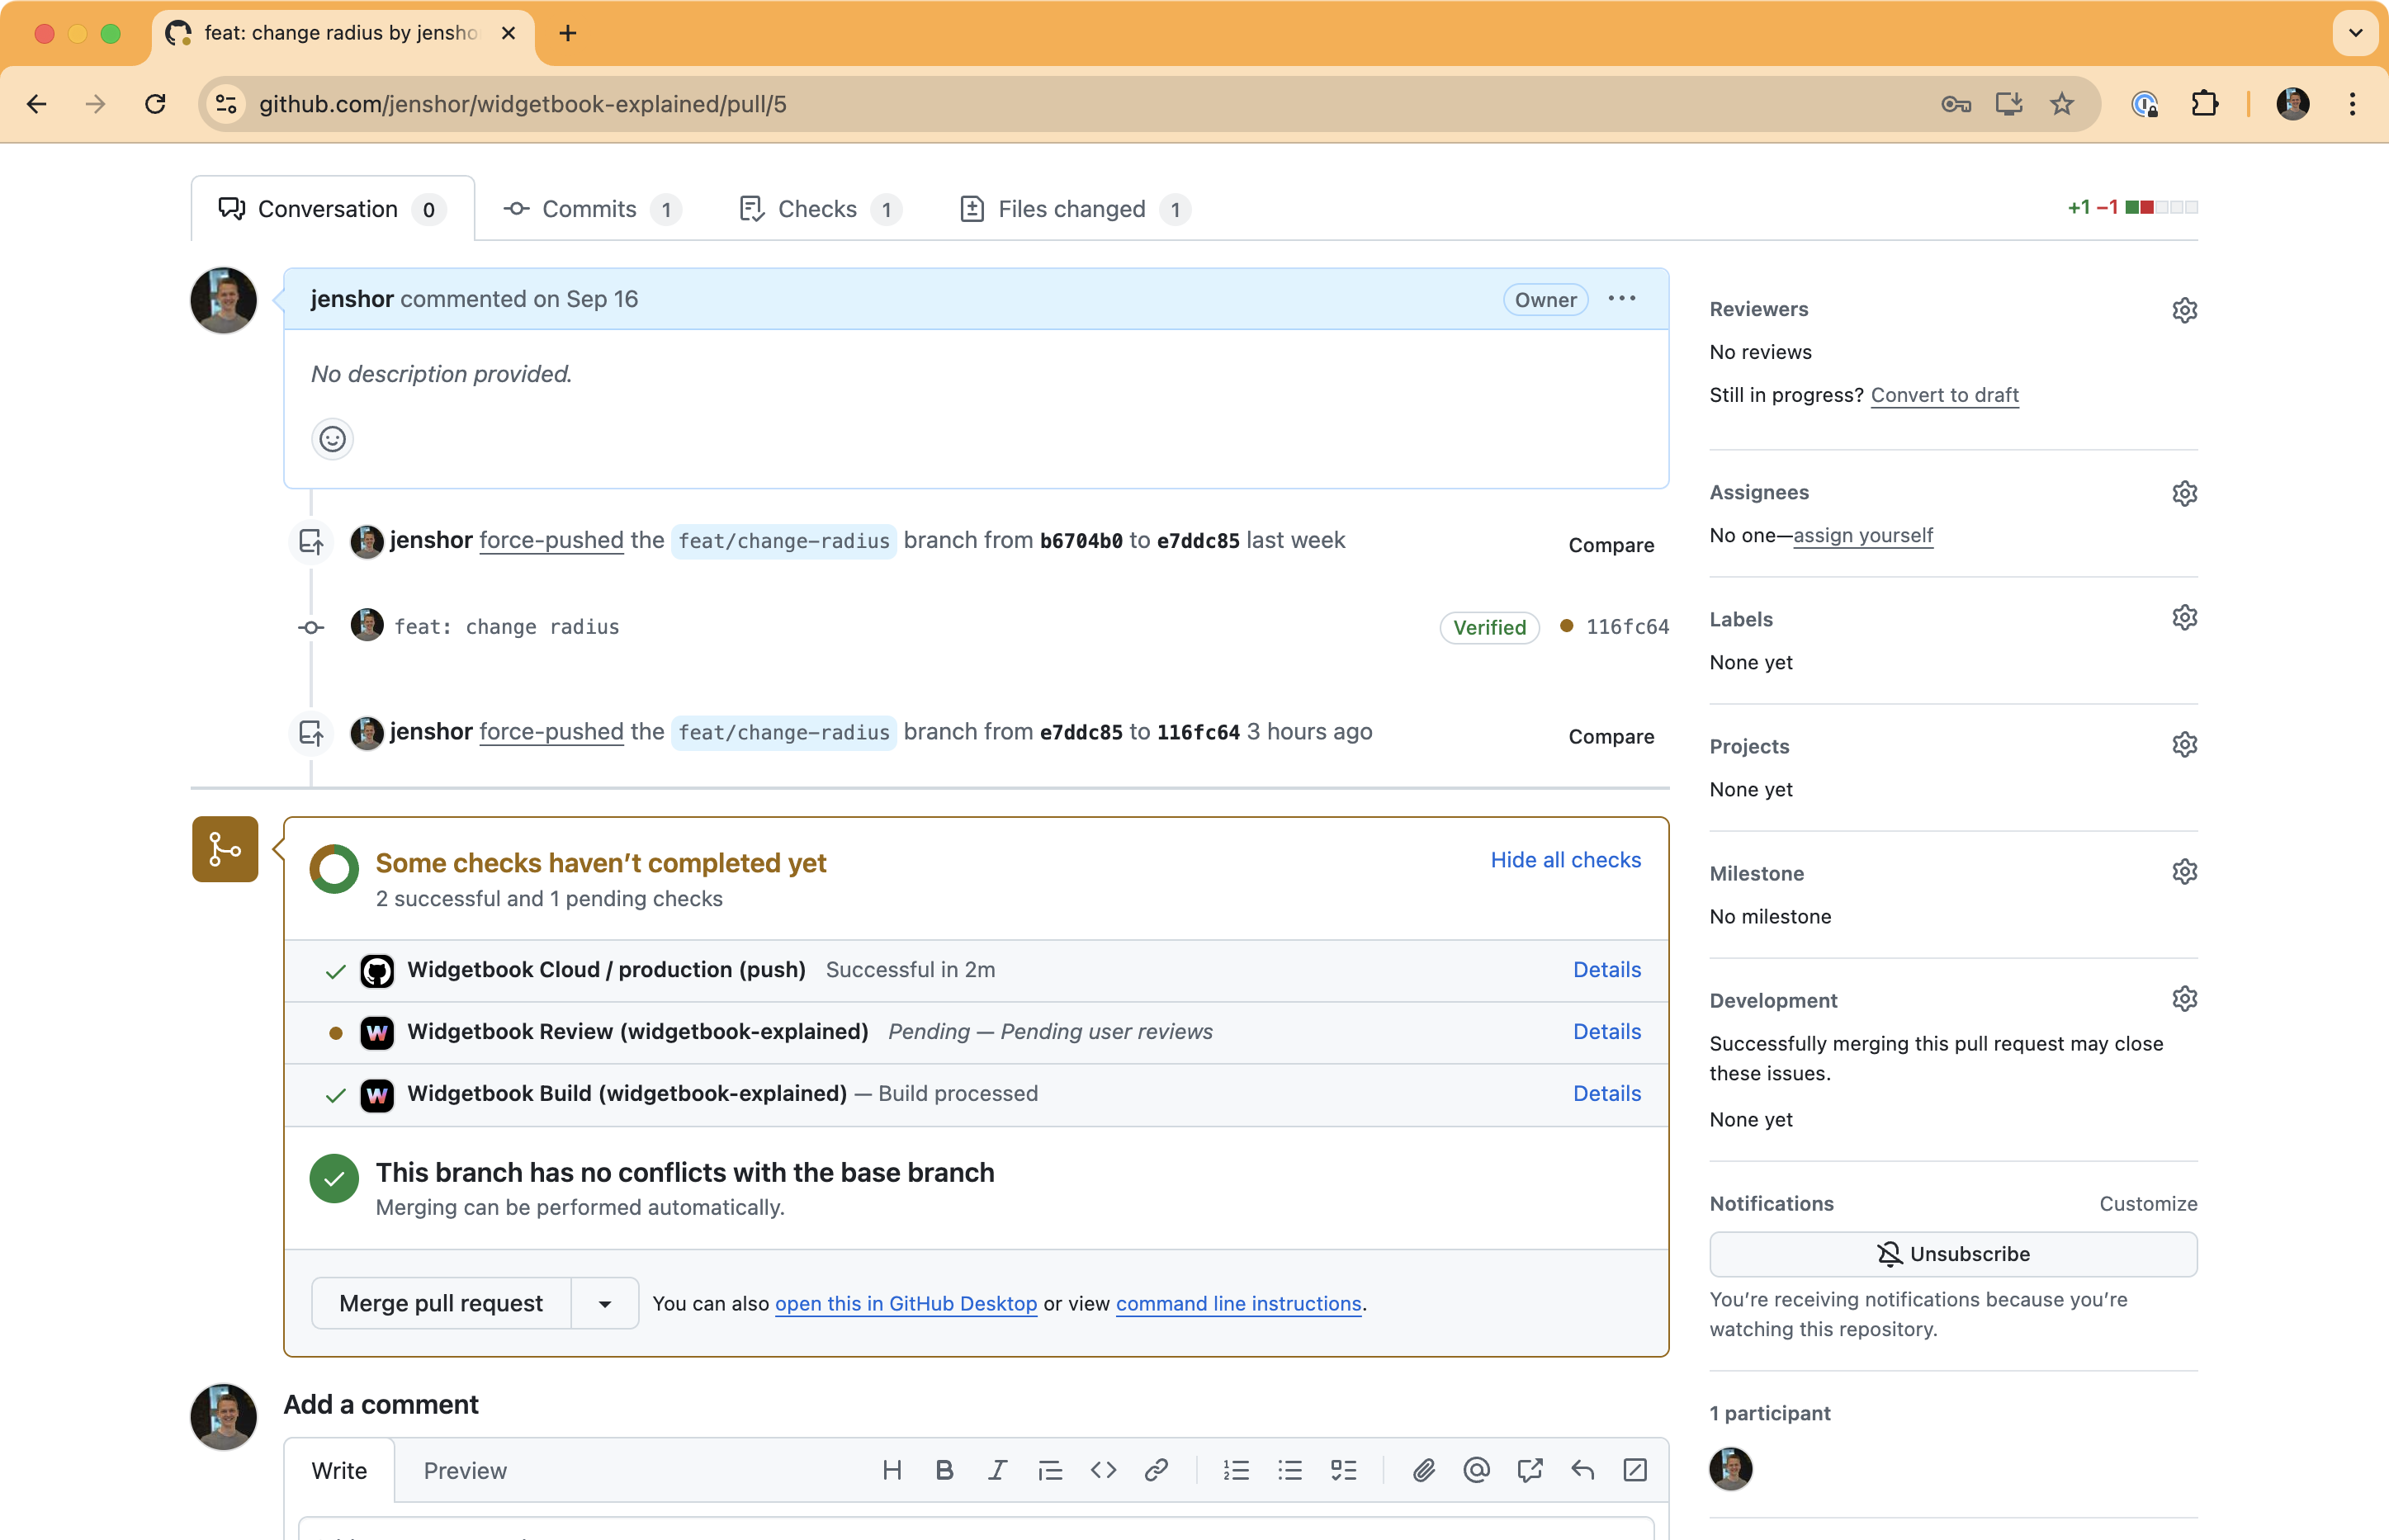Open the comment's three-dot options menu

pos(1621,299)
